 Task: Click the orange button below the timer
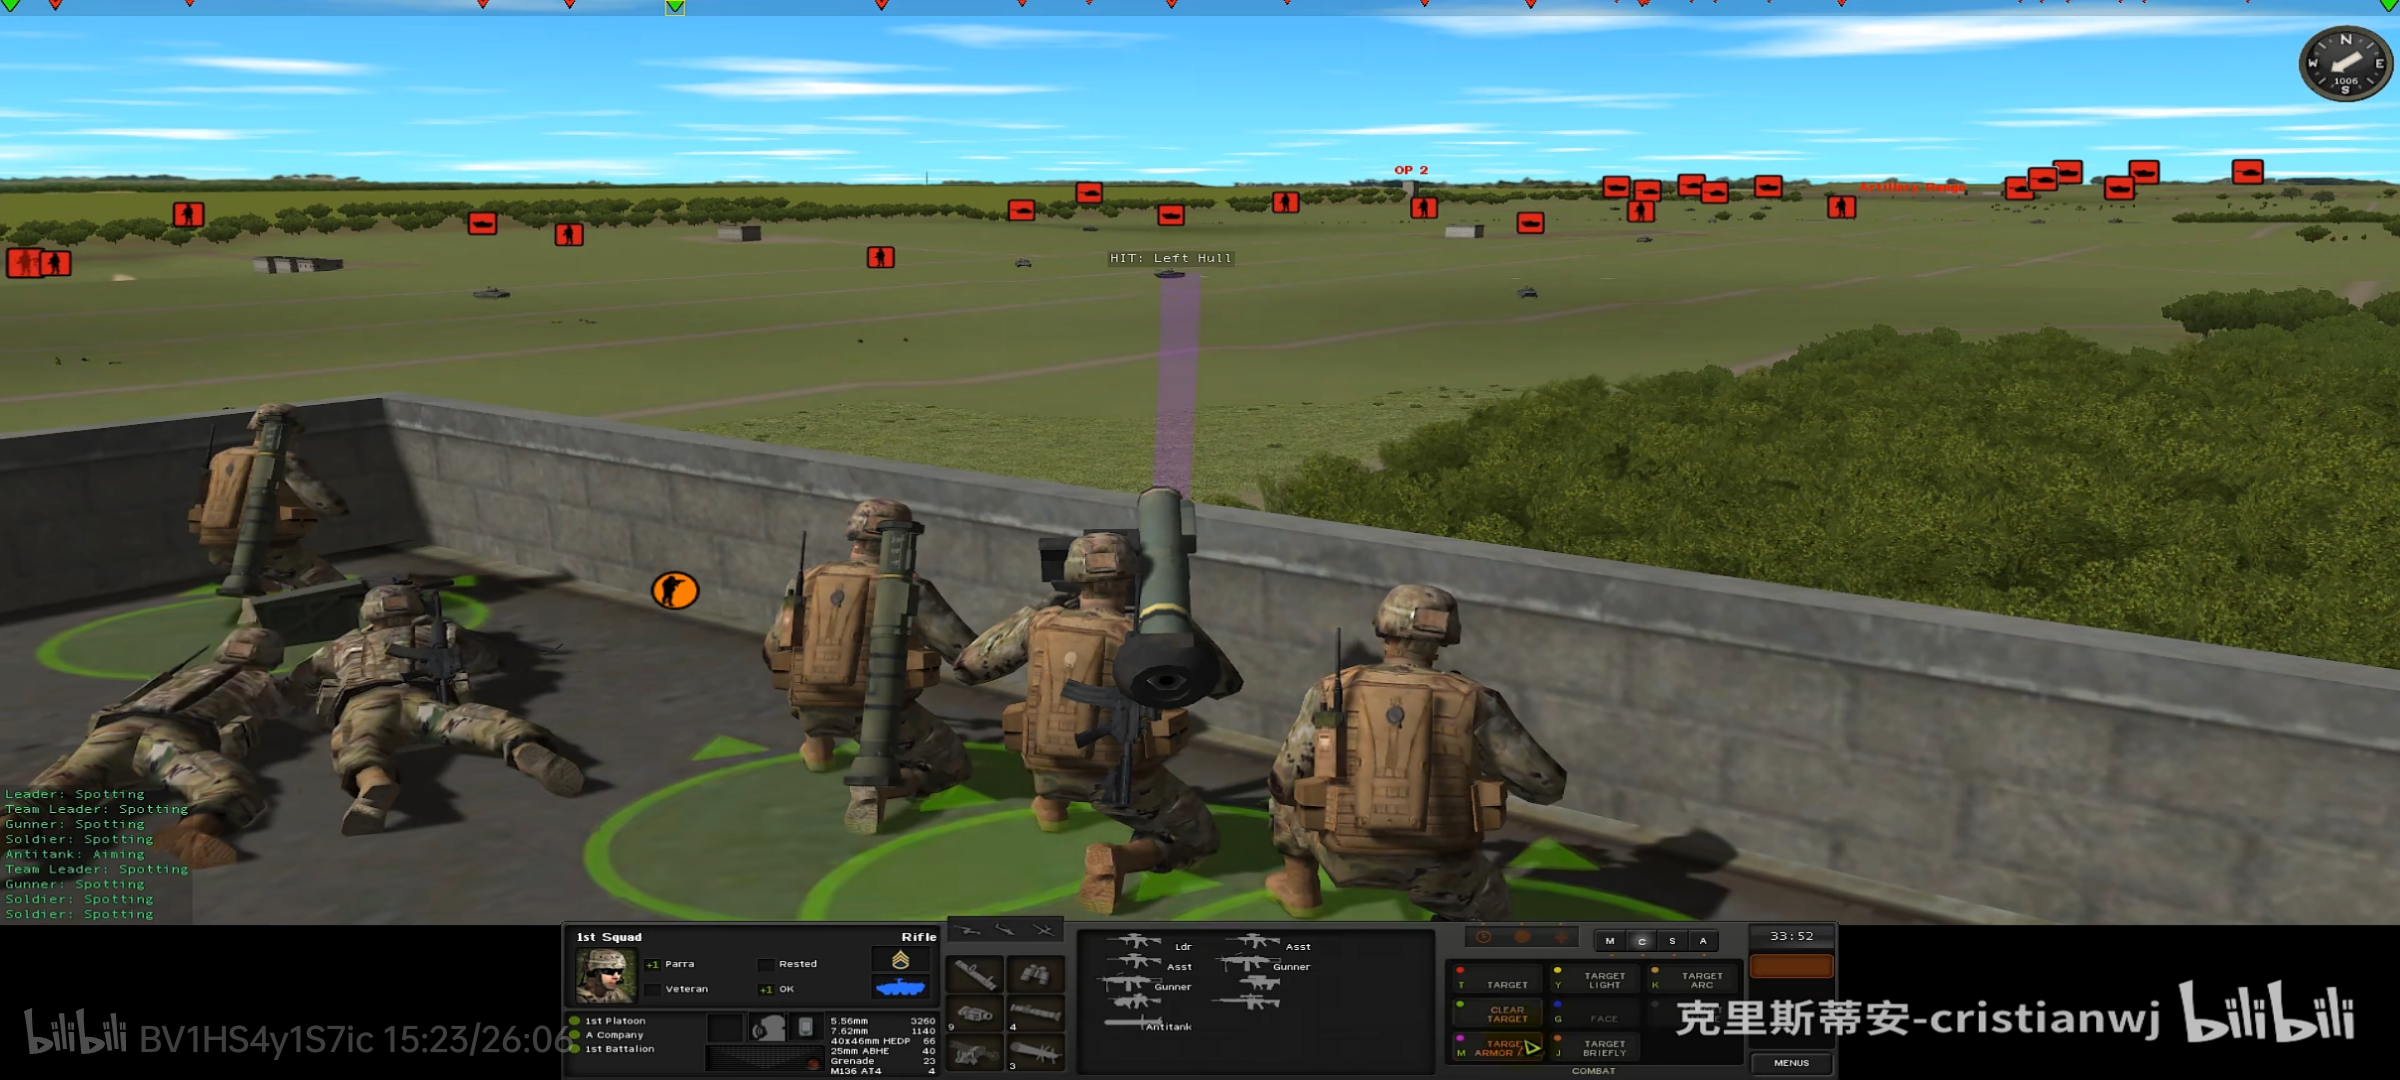click(x=1791, y=966)
